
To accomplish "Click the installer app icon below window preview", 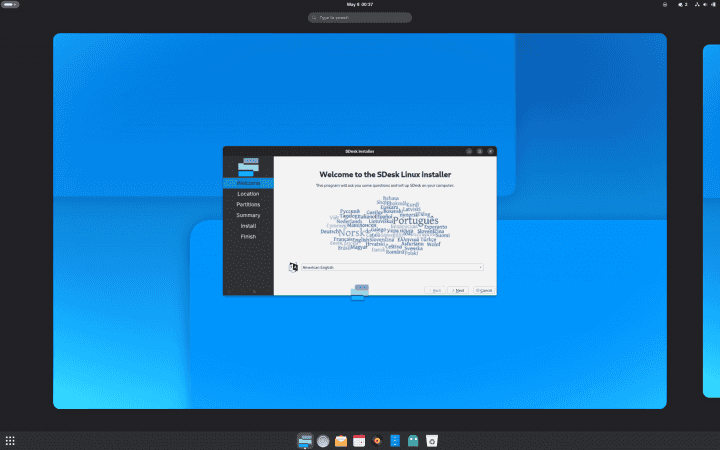I will [x=360, y=292].
